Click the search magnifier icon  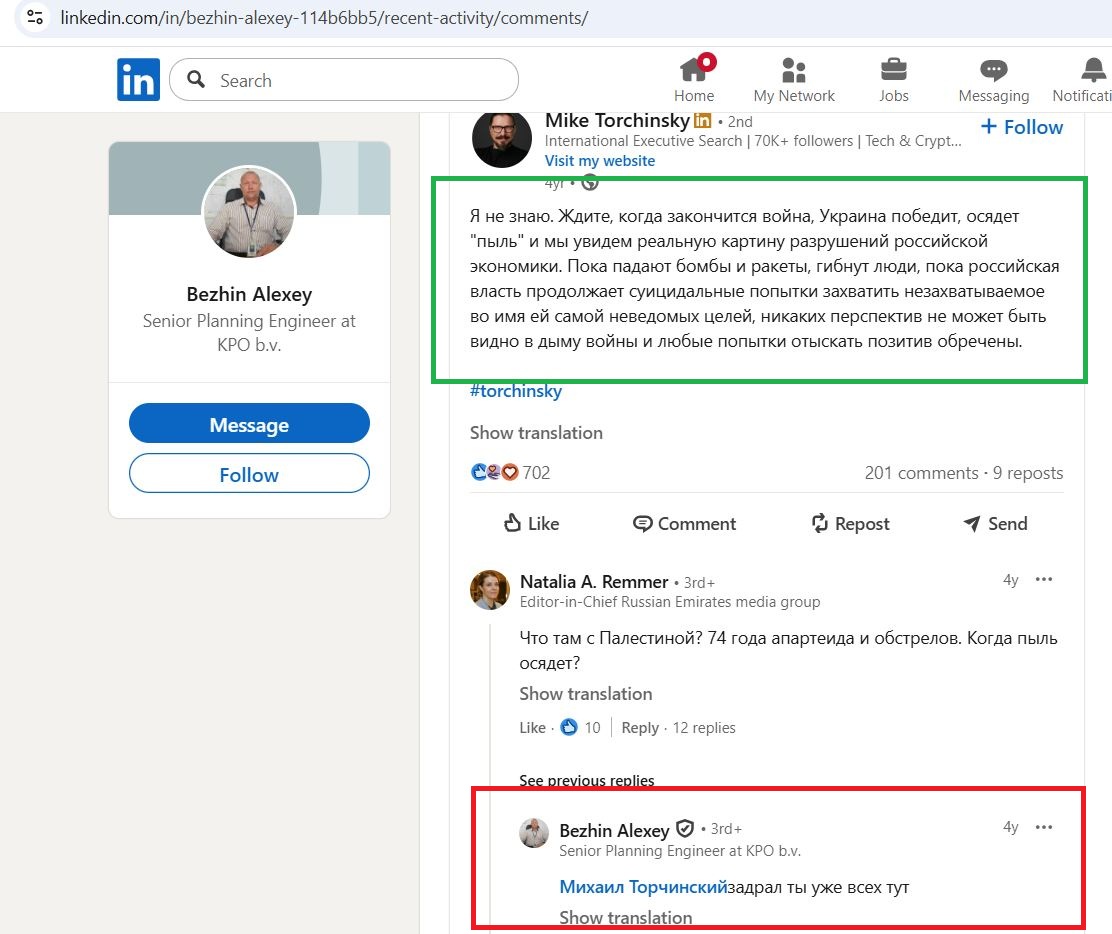[196, 79]
